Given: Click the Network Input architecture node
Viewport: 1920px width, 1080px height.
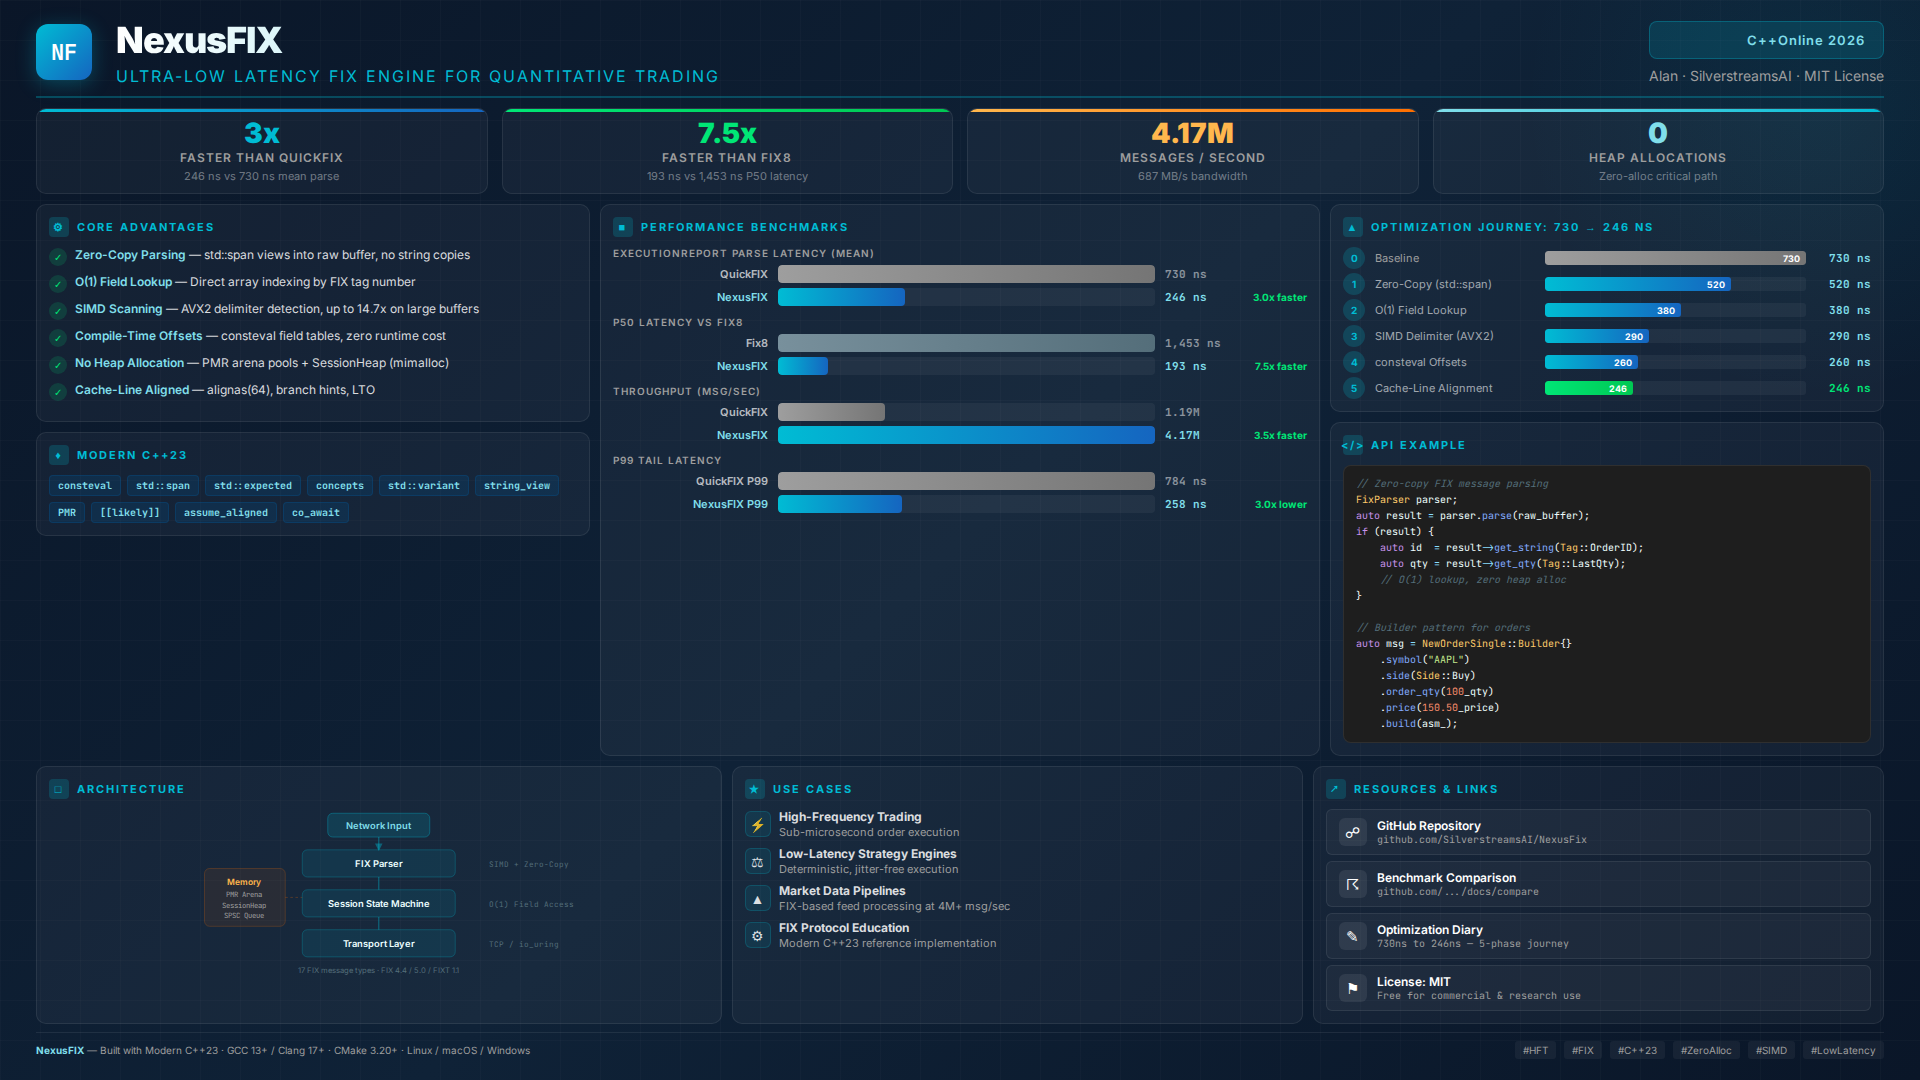Looking at the screenshot, I should tap(378, 826).
